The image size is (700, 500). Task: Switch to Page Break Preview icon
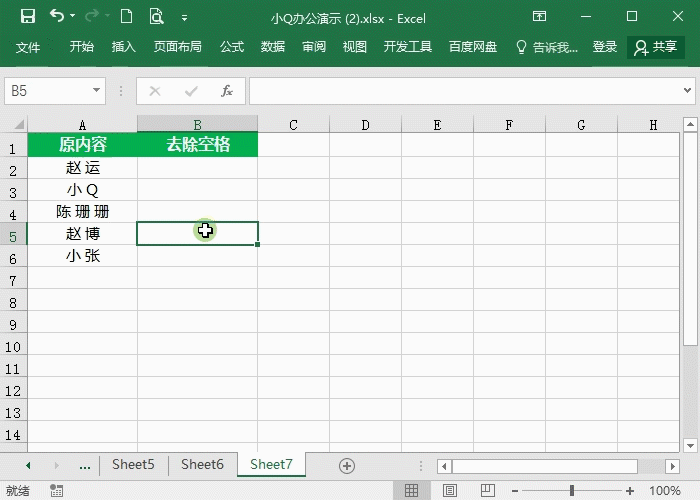(488, 491)
